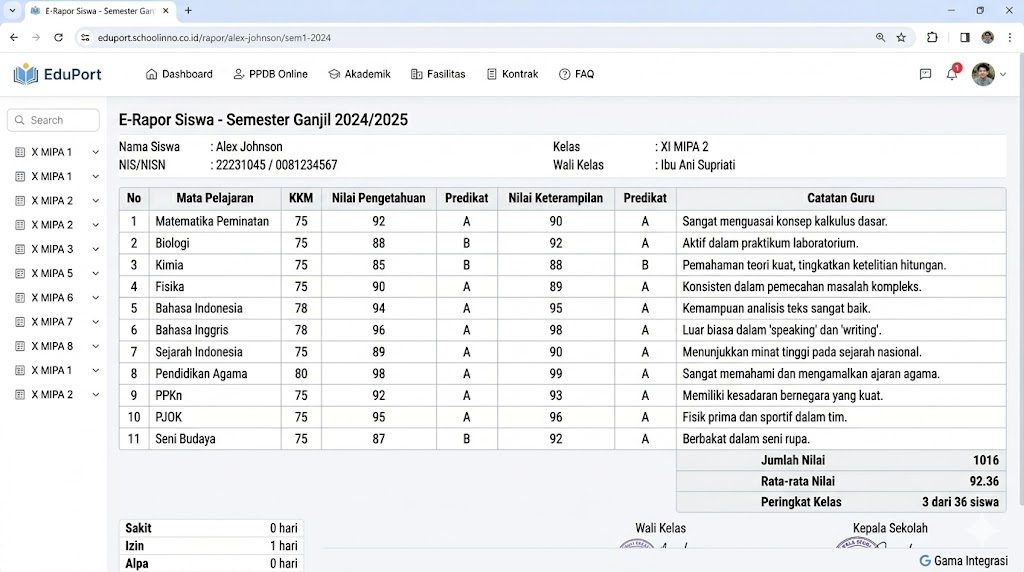Toggle the browser side panel icon

pos(965,38)
